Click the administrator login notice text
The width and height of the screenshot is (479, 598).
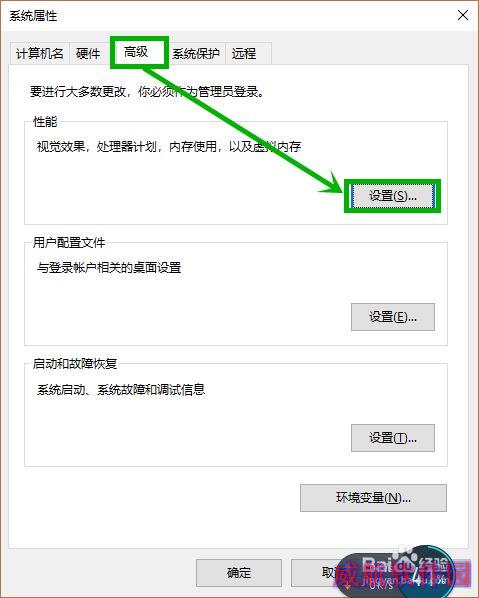147,92
